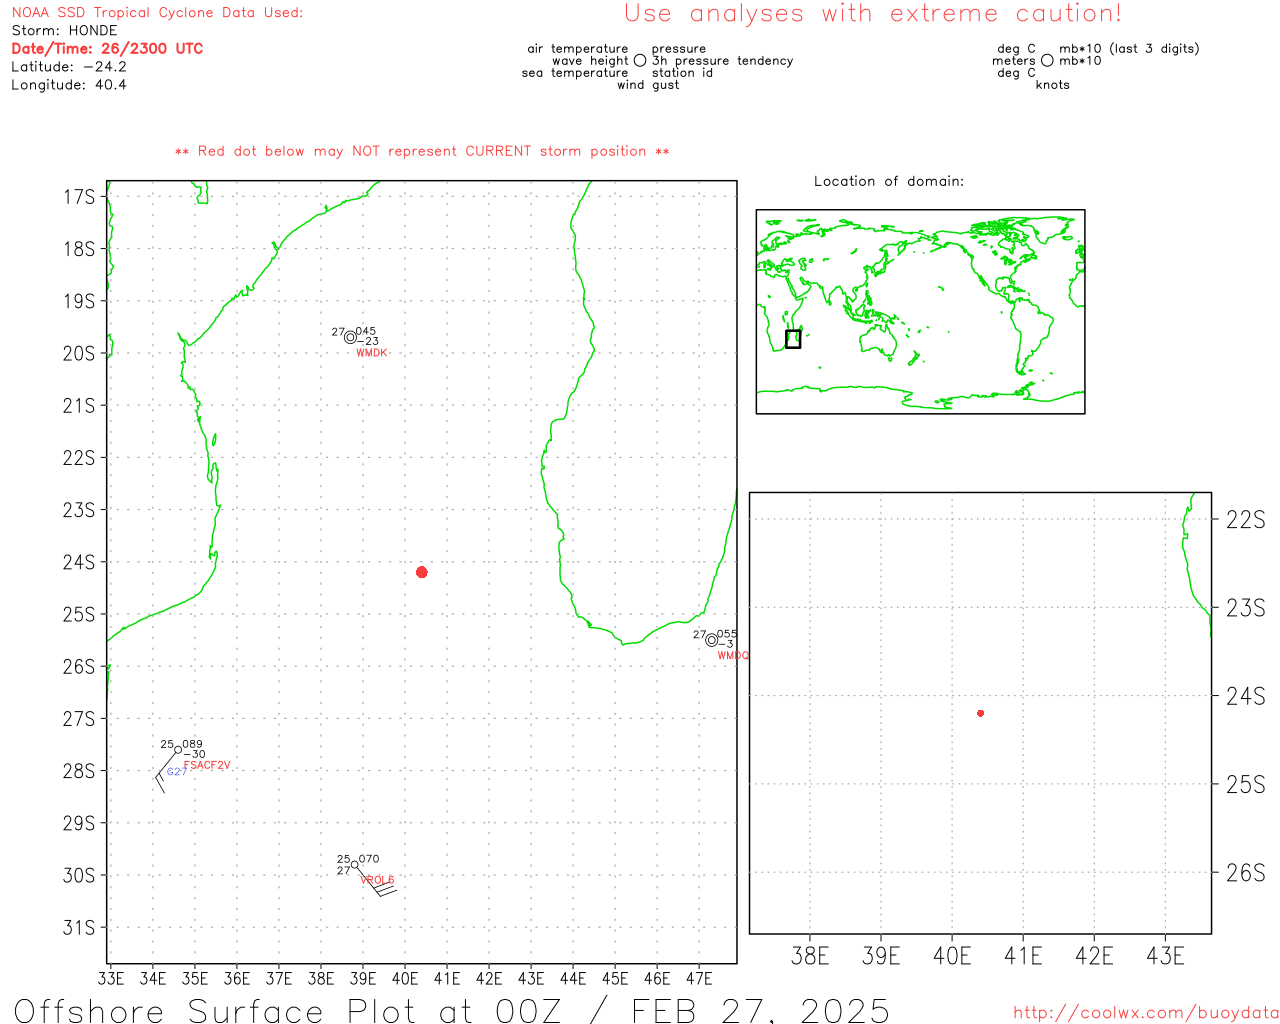Click the wind barb below the VRQL6 label
This screenshot has width=1280, height=1024.
point(377,885)
